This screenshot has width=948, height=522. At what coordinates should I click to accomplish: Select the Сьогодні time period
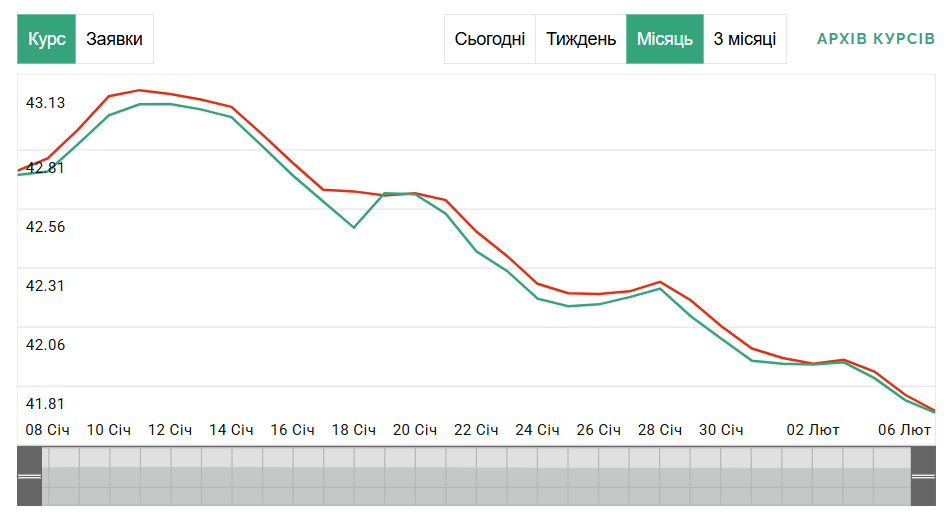pos(489,39)
